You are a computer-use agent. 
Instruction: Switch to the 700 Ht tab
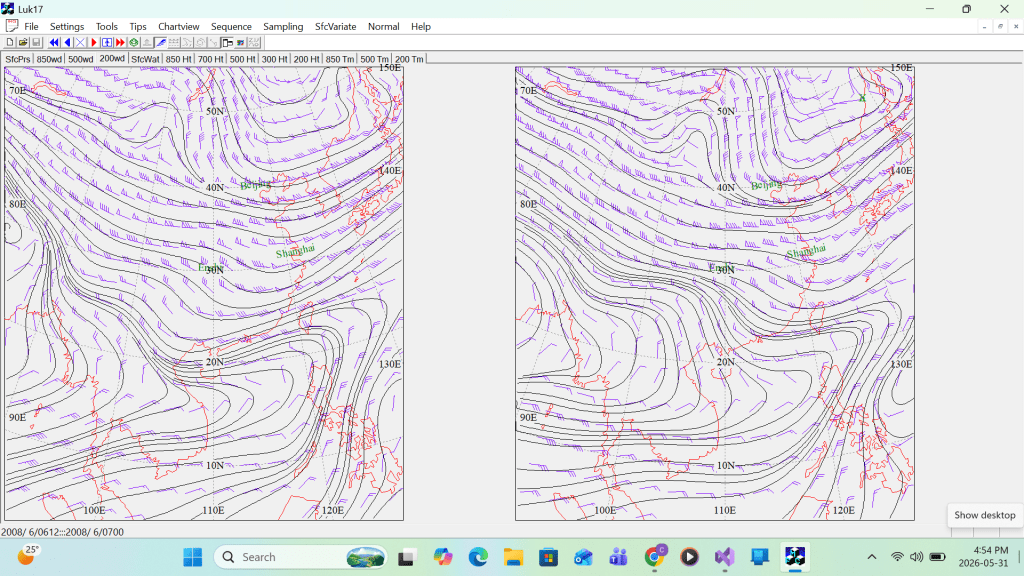(x=210, y=59)
